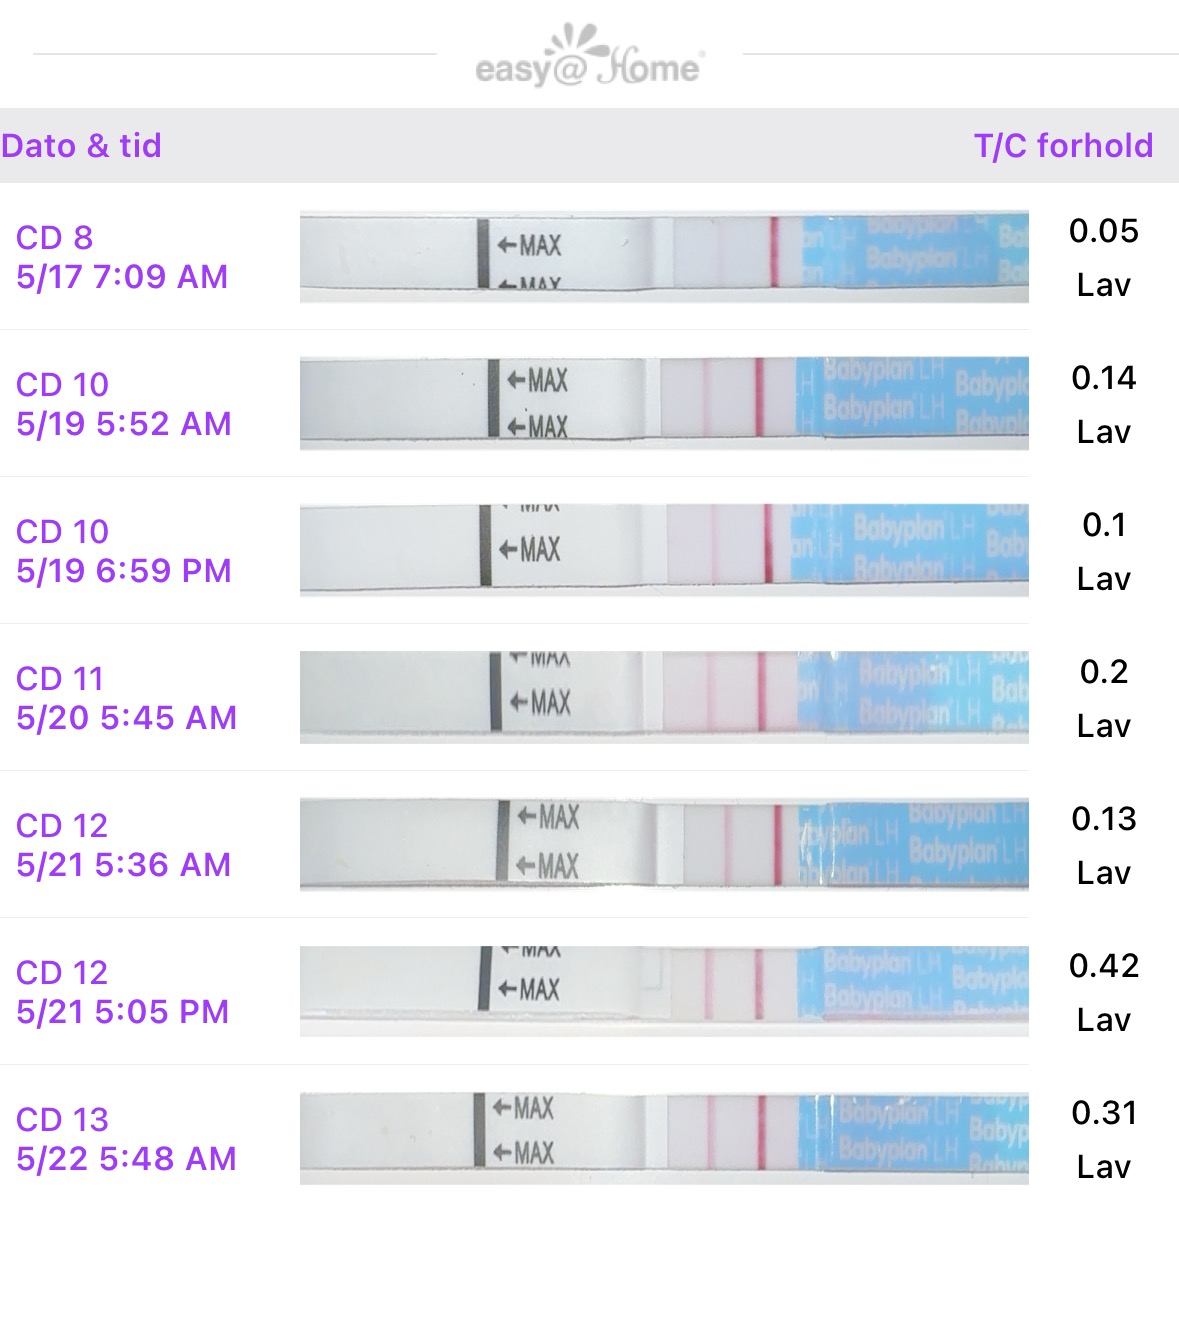Click the T/C forhold column header
Image resolution: width=1179 pixels, height=1333 pixels.
[1063, 146]
